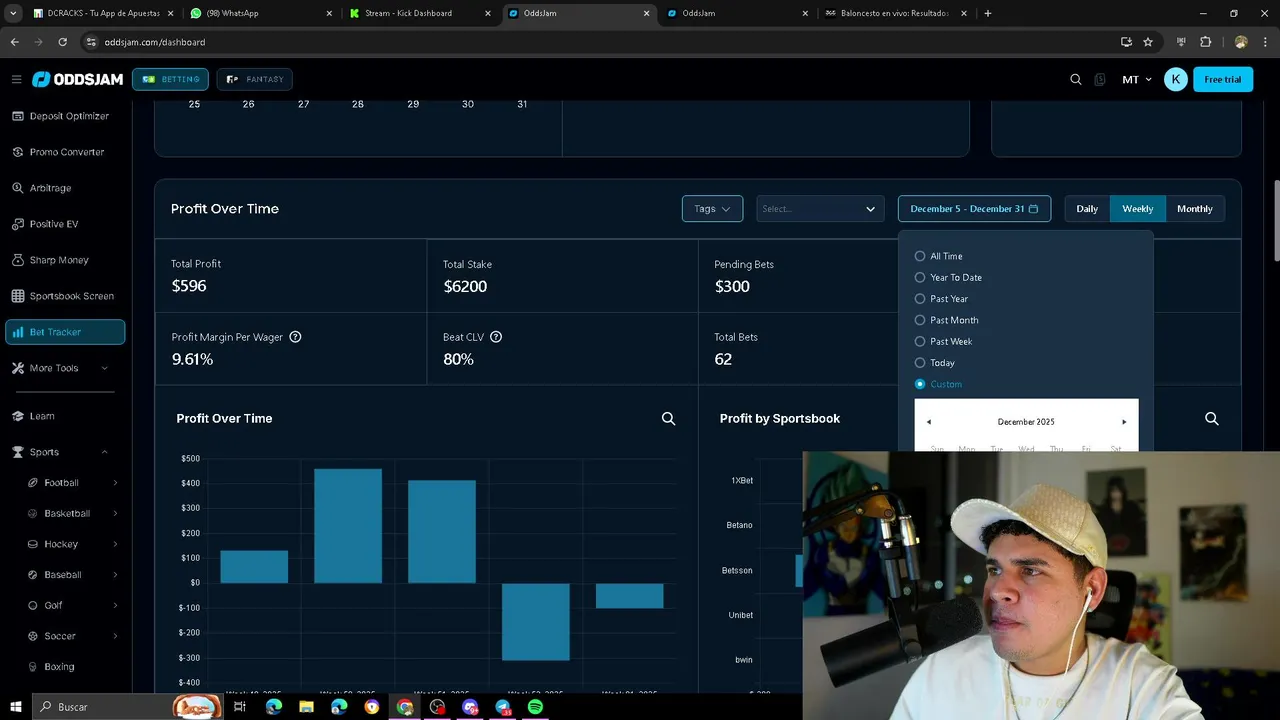
Task: Select Year To Date range
Action: (x=948, y=277)
